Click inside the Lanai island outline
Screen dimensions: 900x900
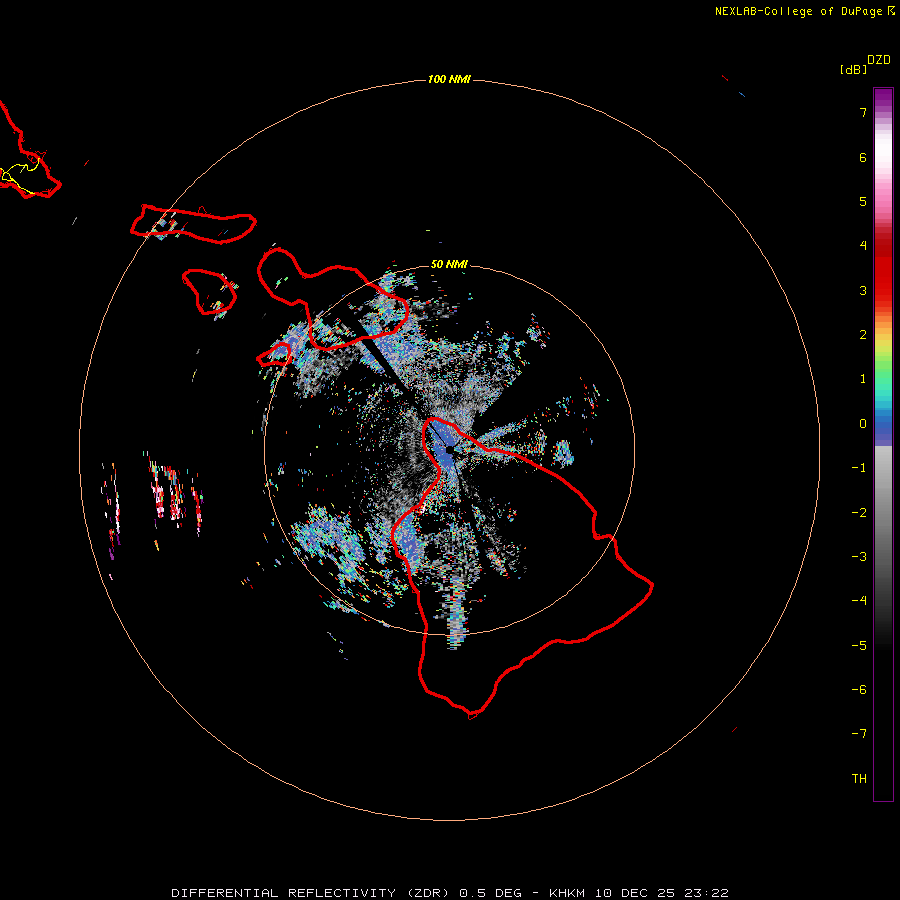coord(208,290)
